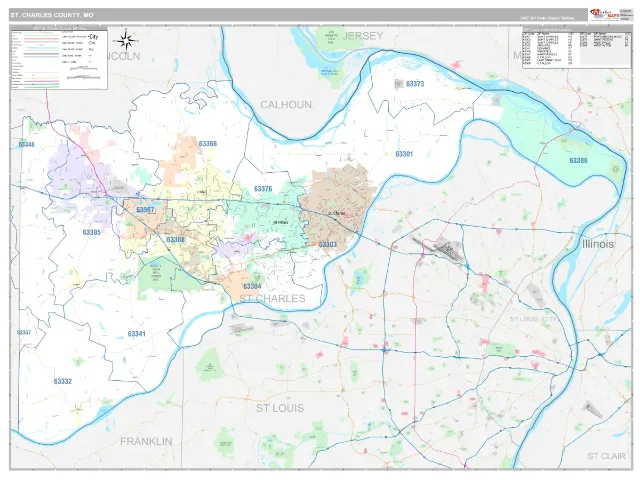
Task: Click the FRANKLIN county label
Action: (146, 441)
